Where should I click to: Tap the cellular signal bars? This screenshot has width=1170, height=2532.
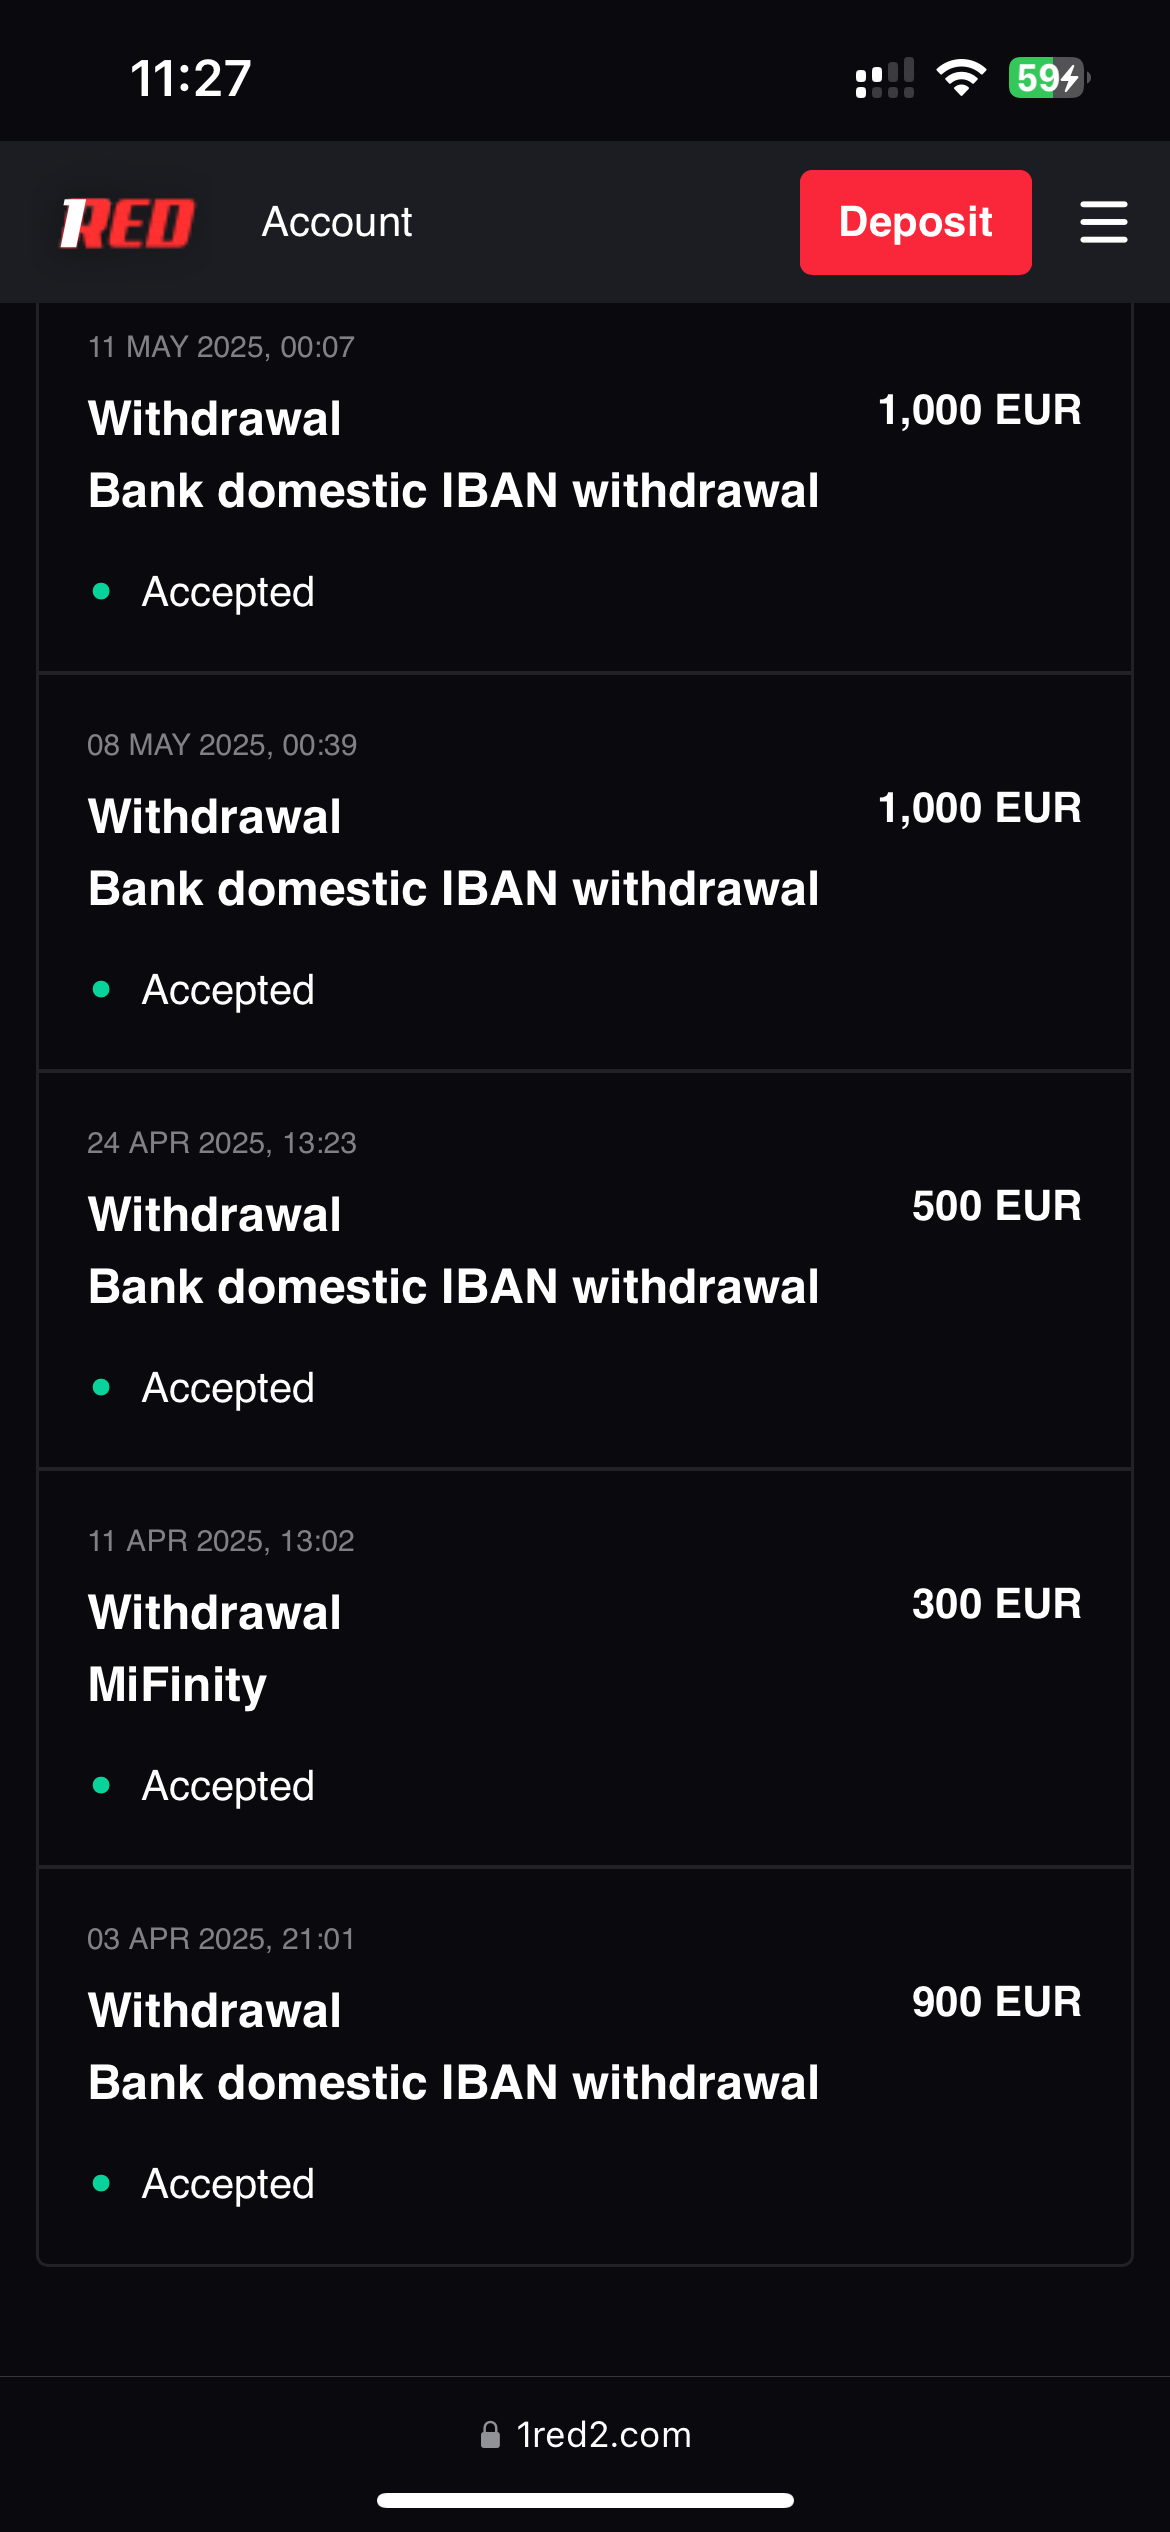click(x=884, y=78)
